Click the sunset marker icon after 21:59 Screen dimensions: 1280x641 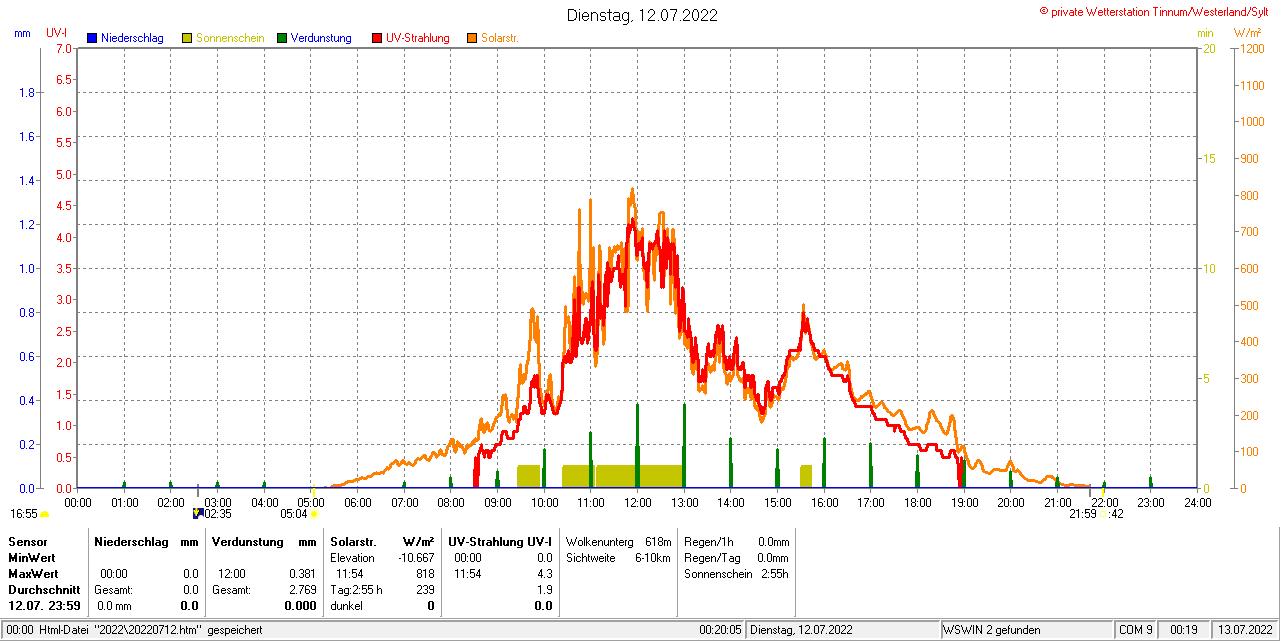click(x=1103, y=514)
